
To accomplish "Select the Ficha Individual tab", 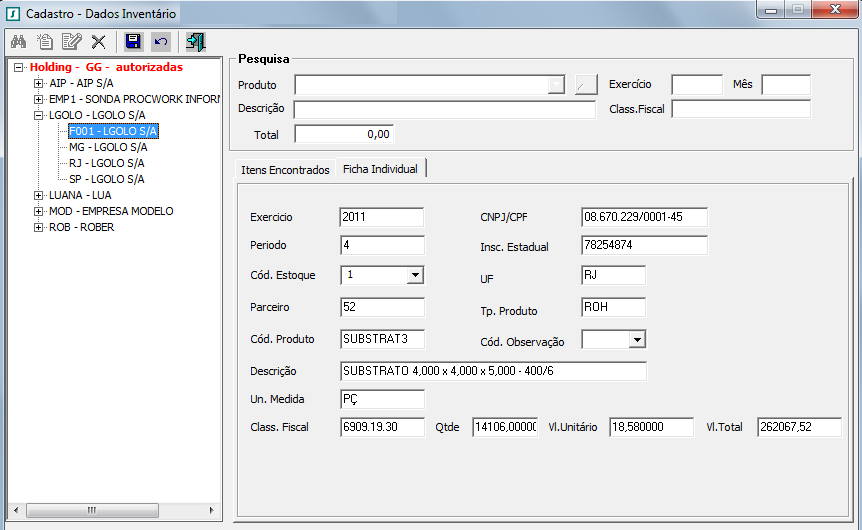I will (380, 169).
